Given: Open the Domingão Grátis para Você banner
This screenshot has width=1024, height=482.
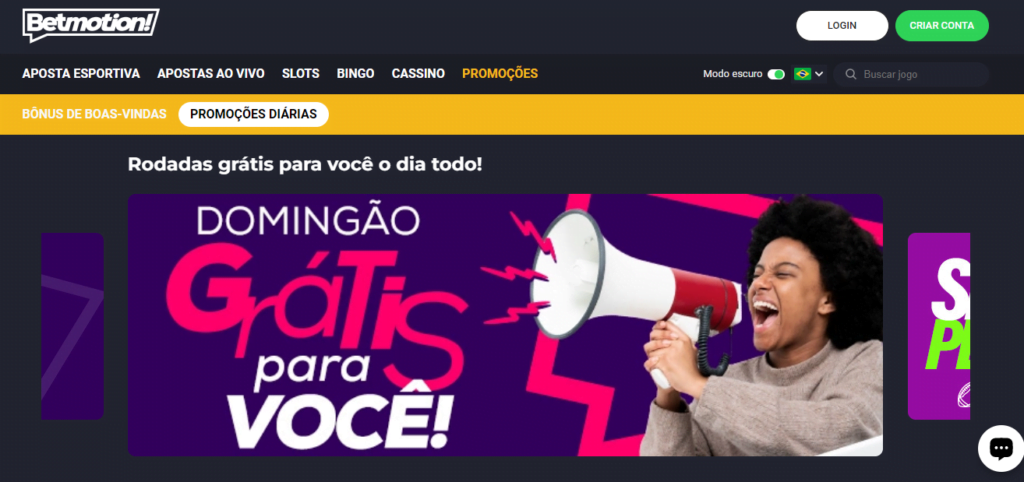Looking at the screenshot, I should [505, 325].
